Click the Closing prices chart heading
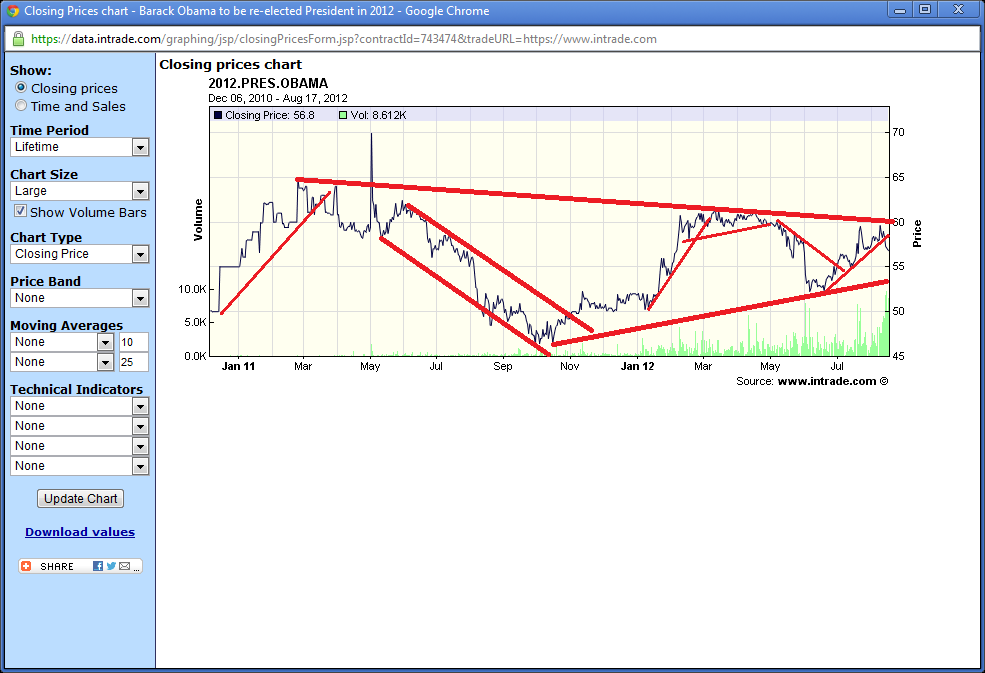The height and width of the screenshot is (673, 985). tap(231, 64)
